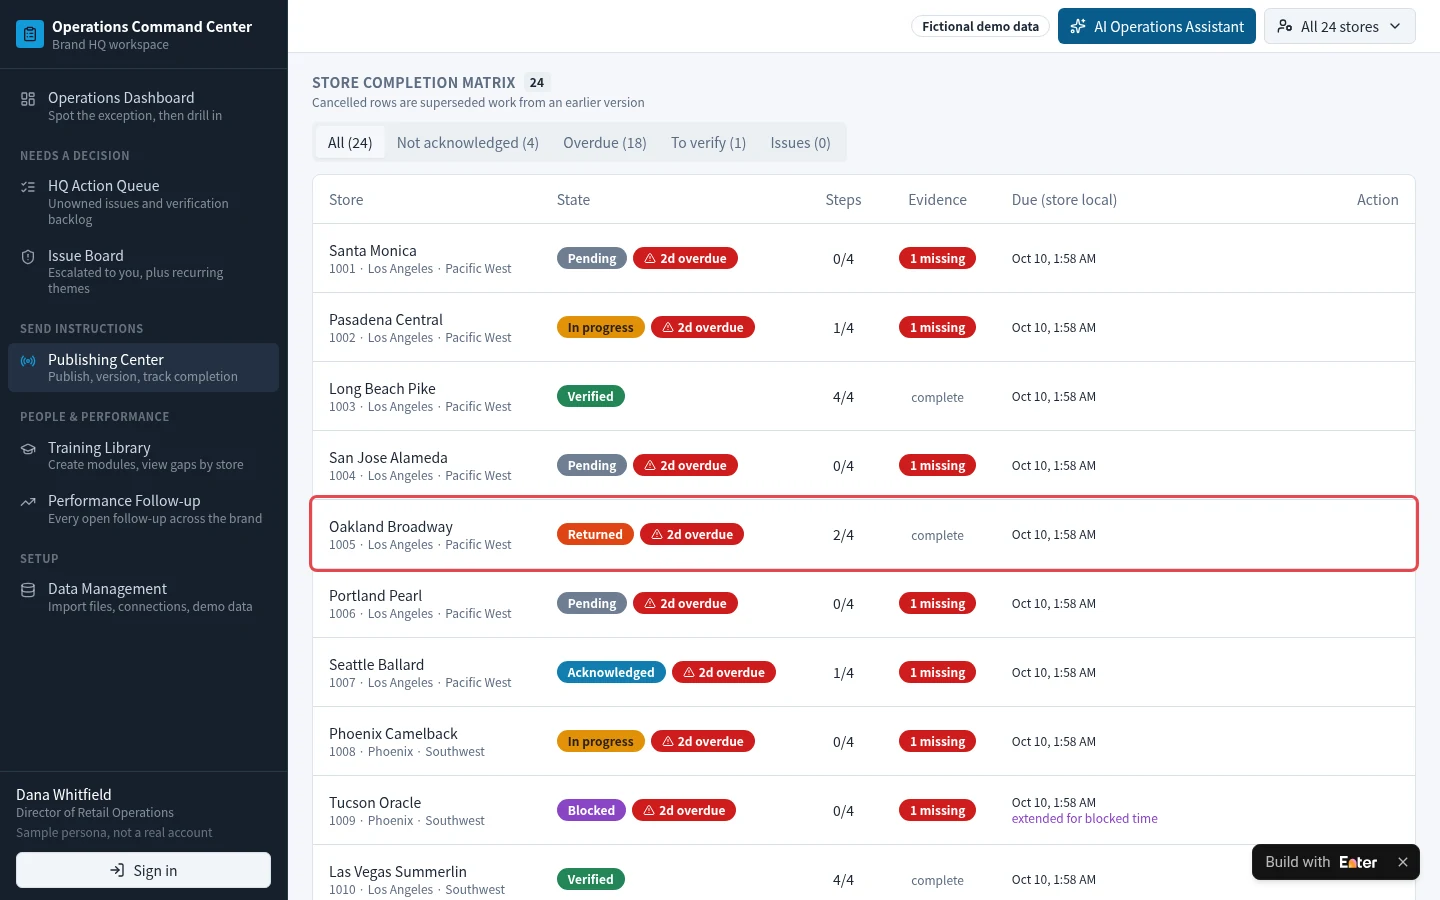
Task: Select the Overdue (18) tab
Action: pyautogui.click(x=605, y=143)
